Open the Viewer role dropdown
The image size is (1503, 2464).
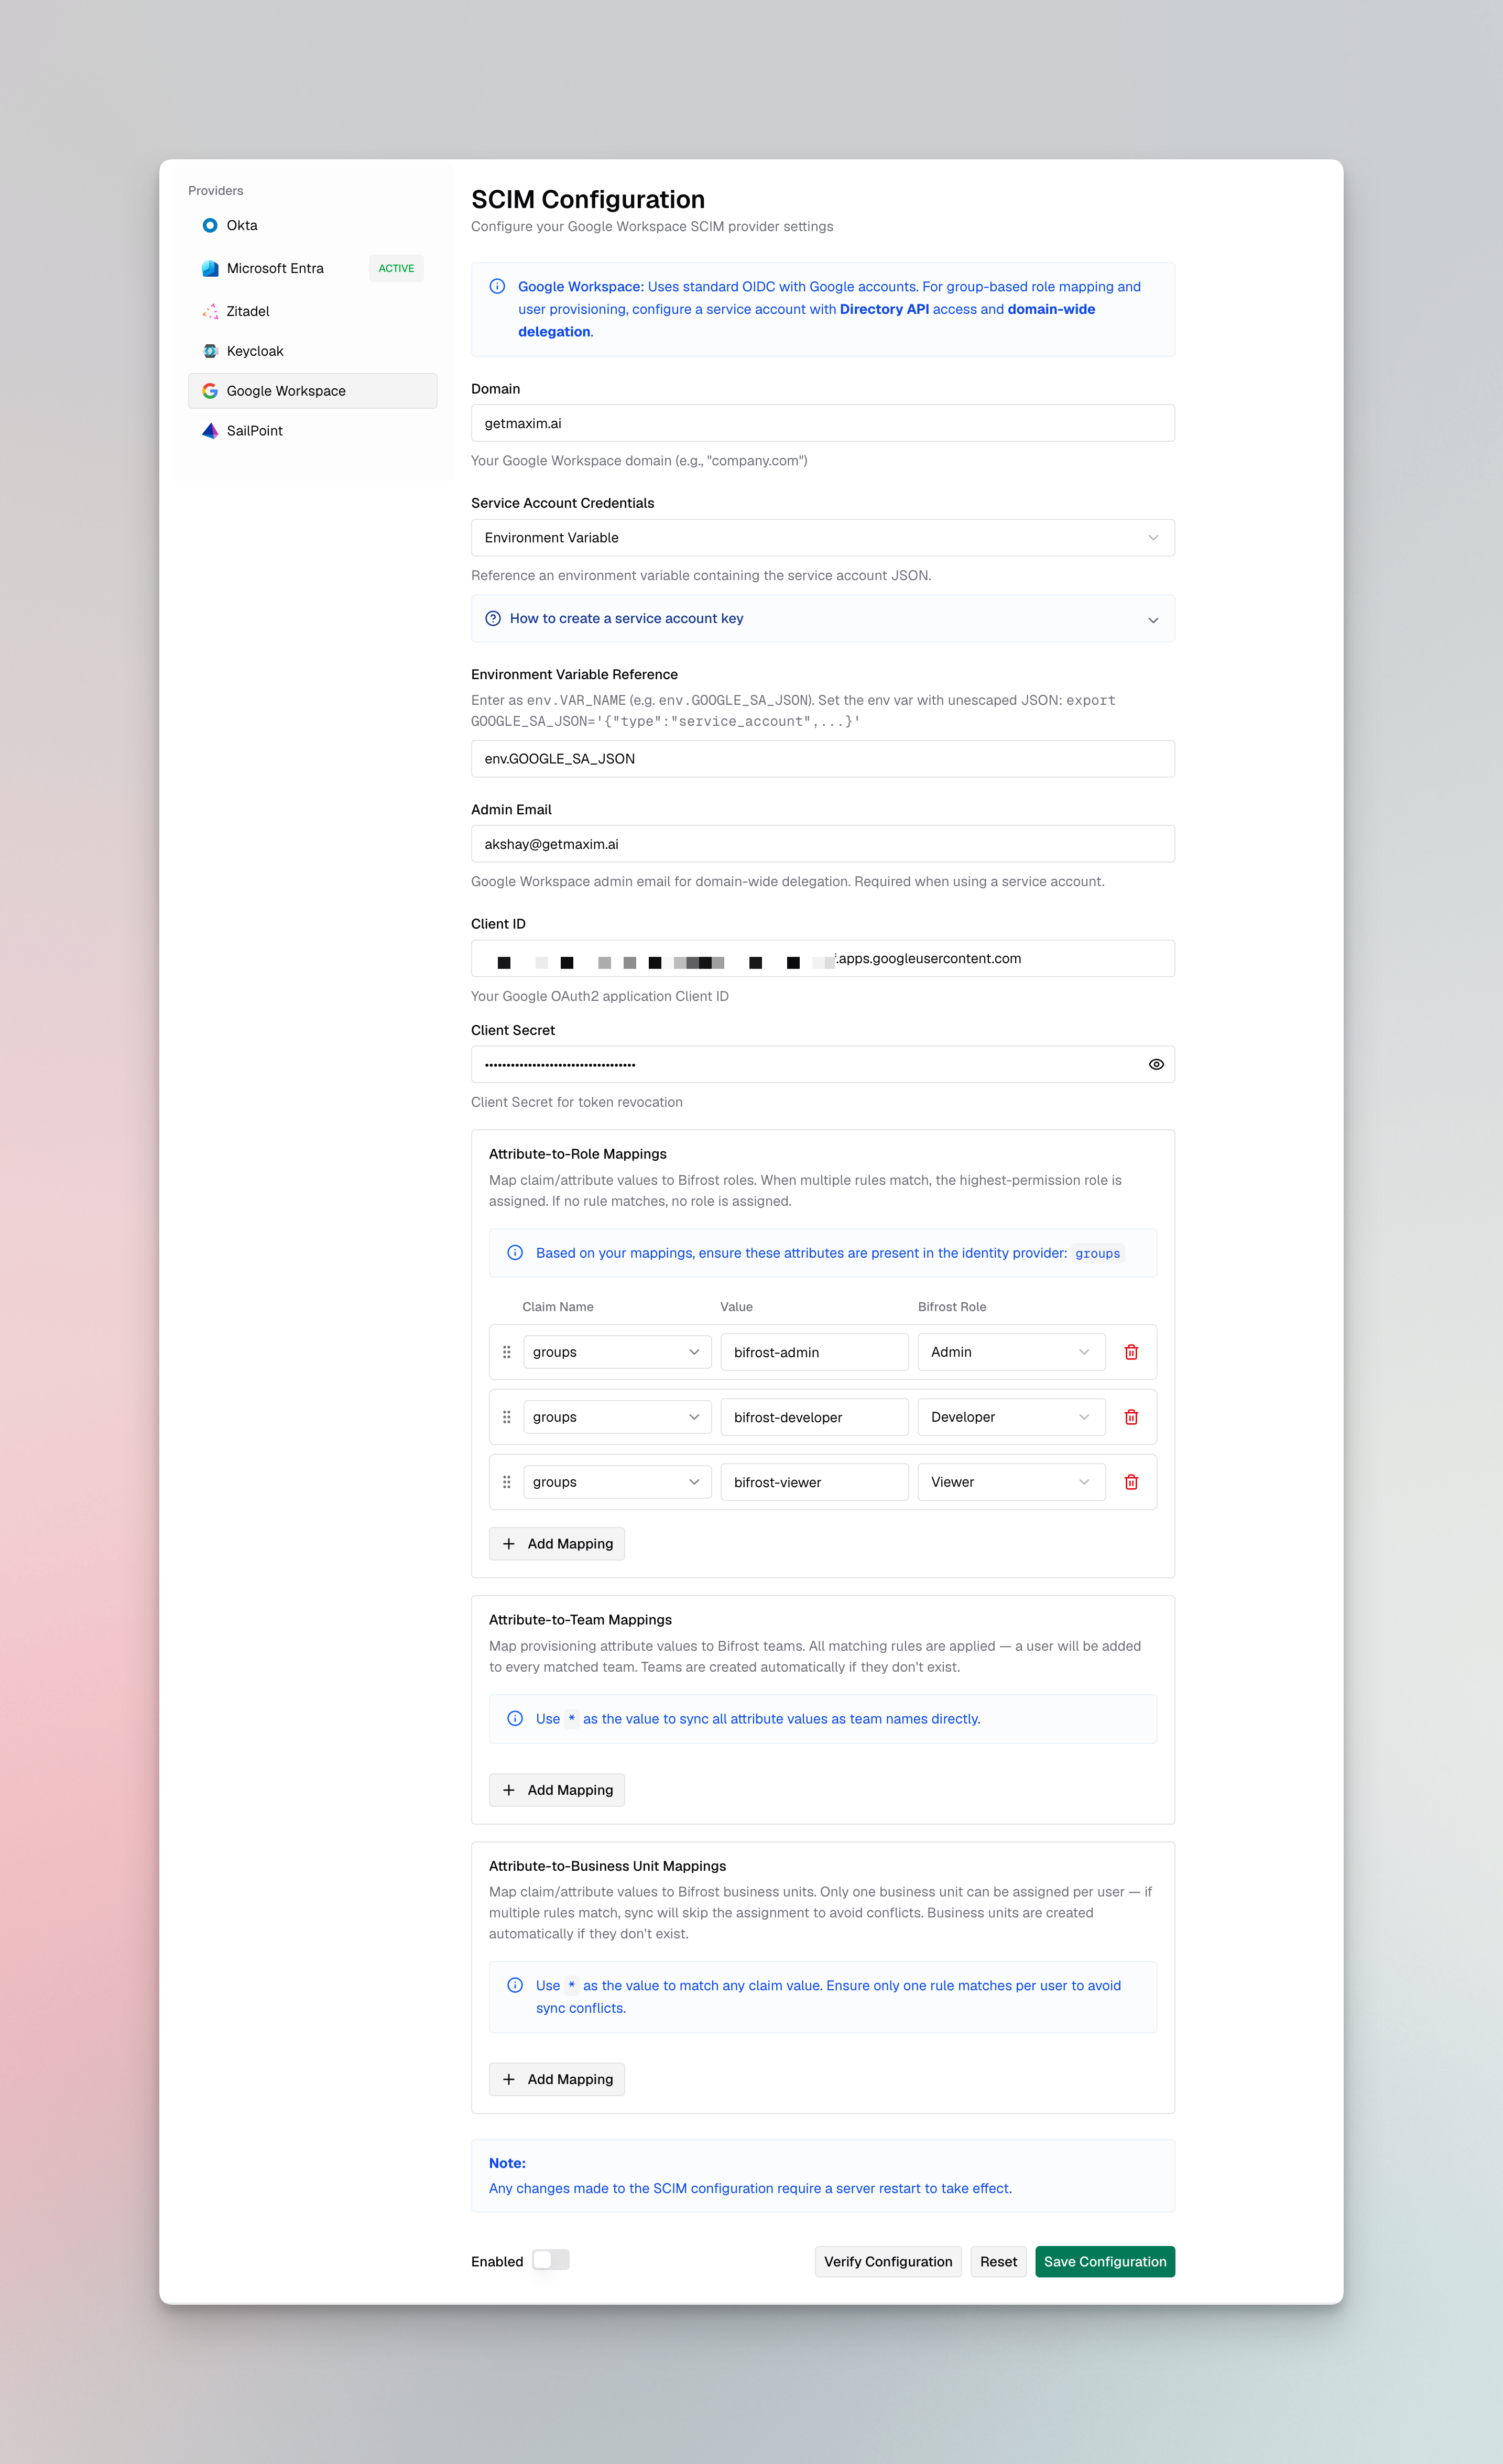(x=1011, y=1482)
